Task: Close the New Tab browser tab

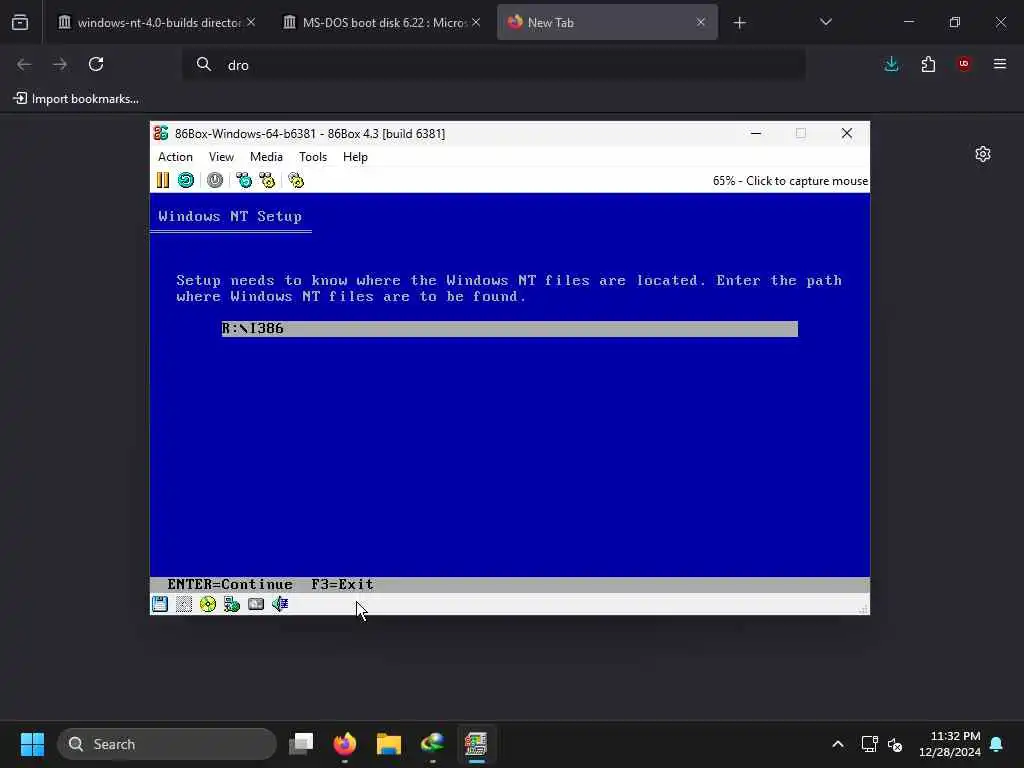Action: pyautogui.click(x=701, y=22)
